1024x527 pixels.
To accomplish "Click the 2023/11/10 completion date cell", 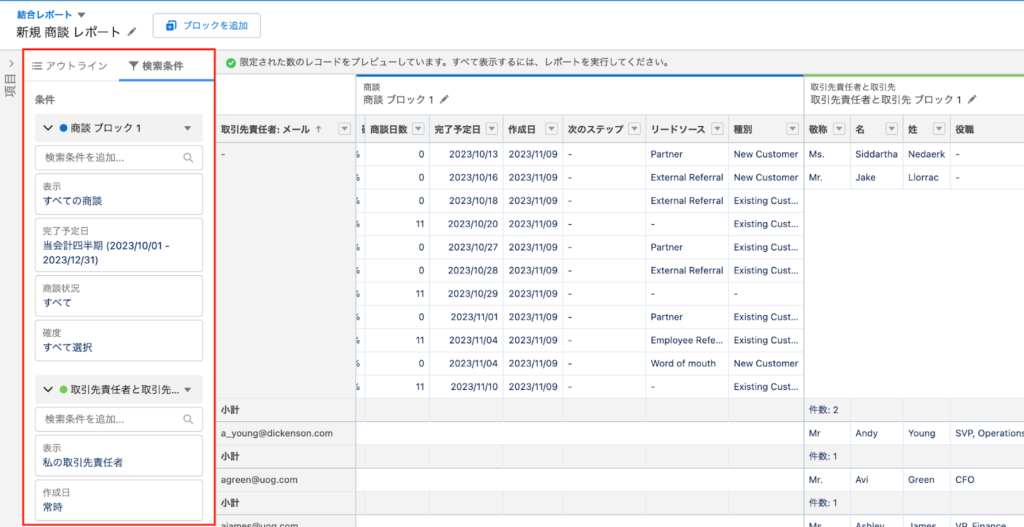I will (466, 387).
